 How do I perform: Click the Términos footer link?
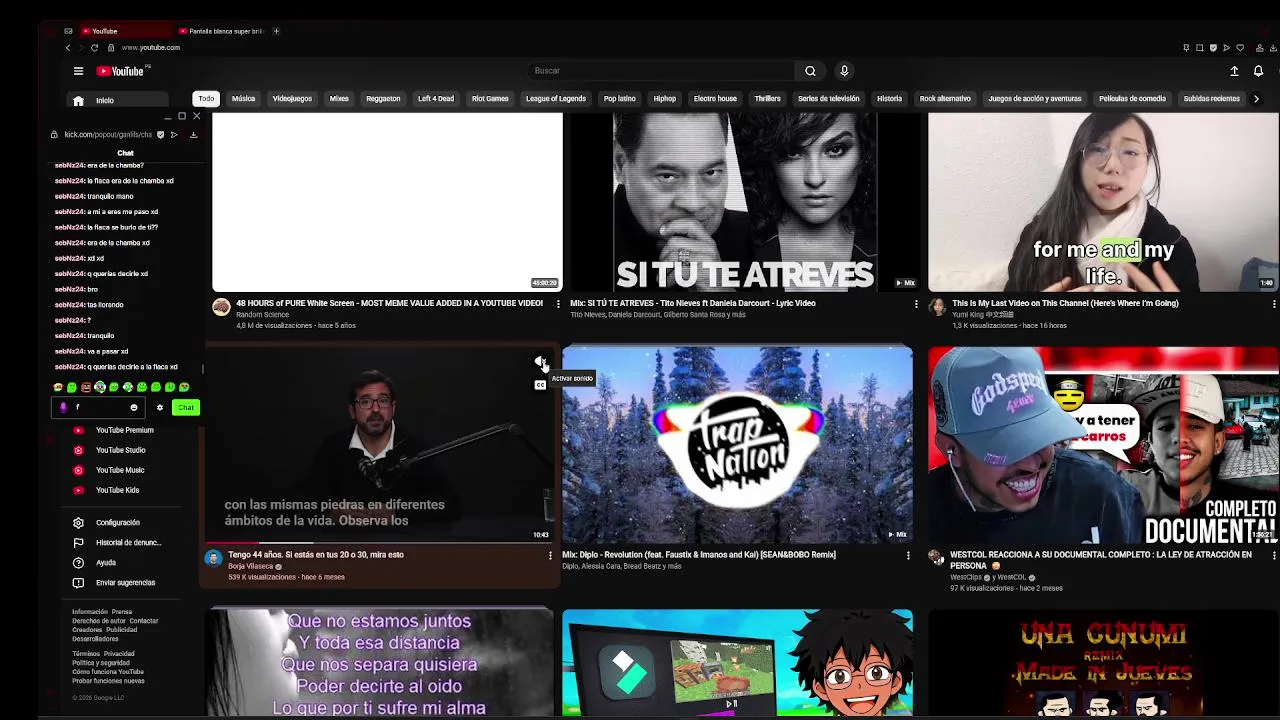[85, 654]
